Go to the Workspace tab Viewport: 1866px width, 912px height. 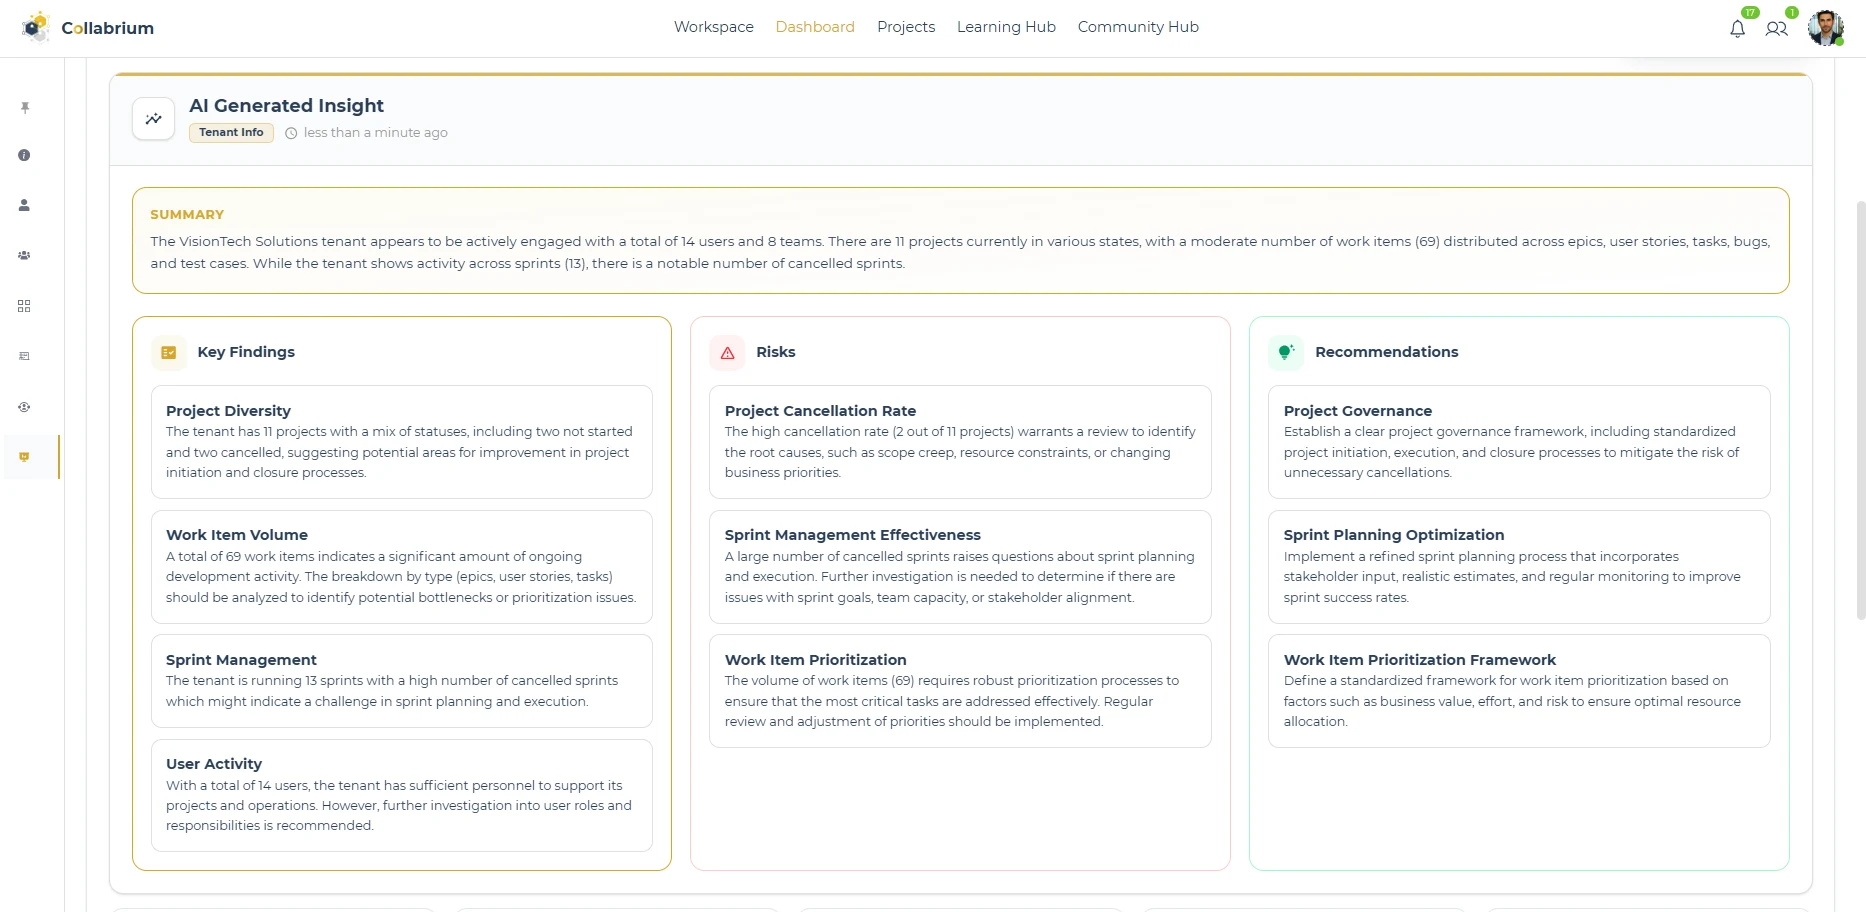point(714,27)
